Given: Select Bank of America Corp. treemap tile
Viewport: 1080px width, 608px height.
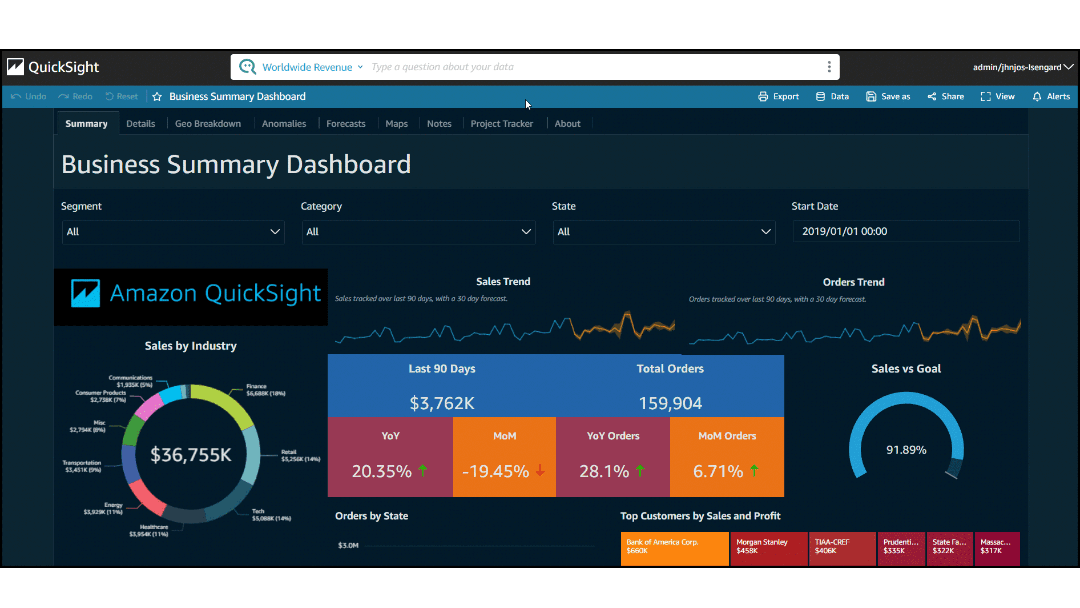Looking at the screenshot, I should [x=674, y=549].
